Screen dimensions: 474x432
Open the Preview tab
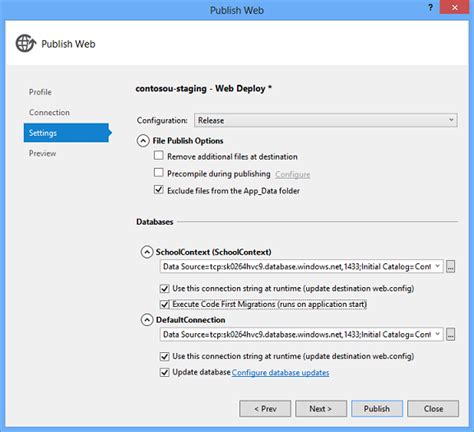coord(42,153)
